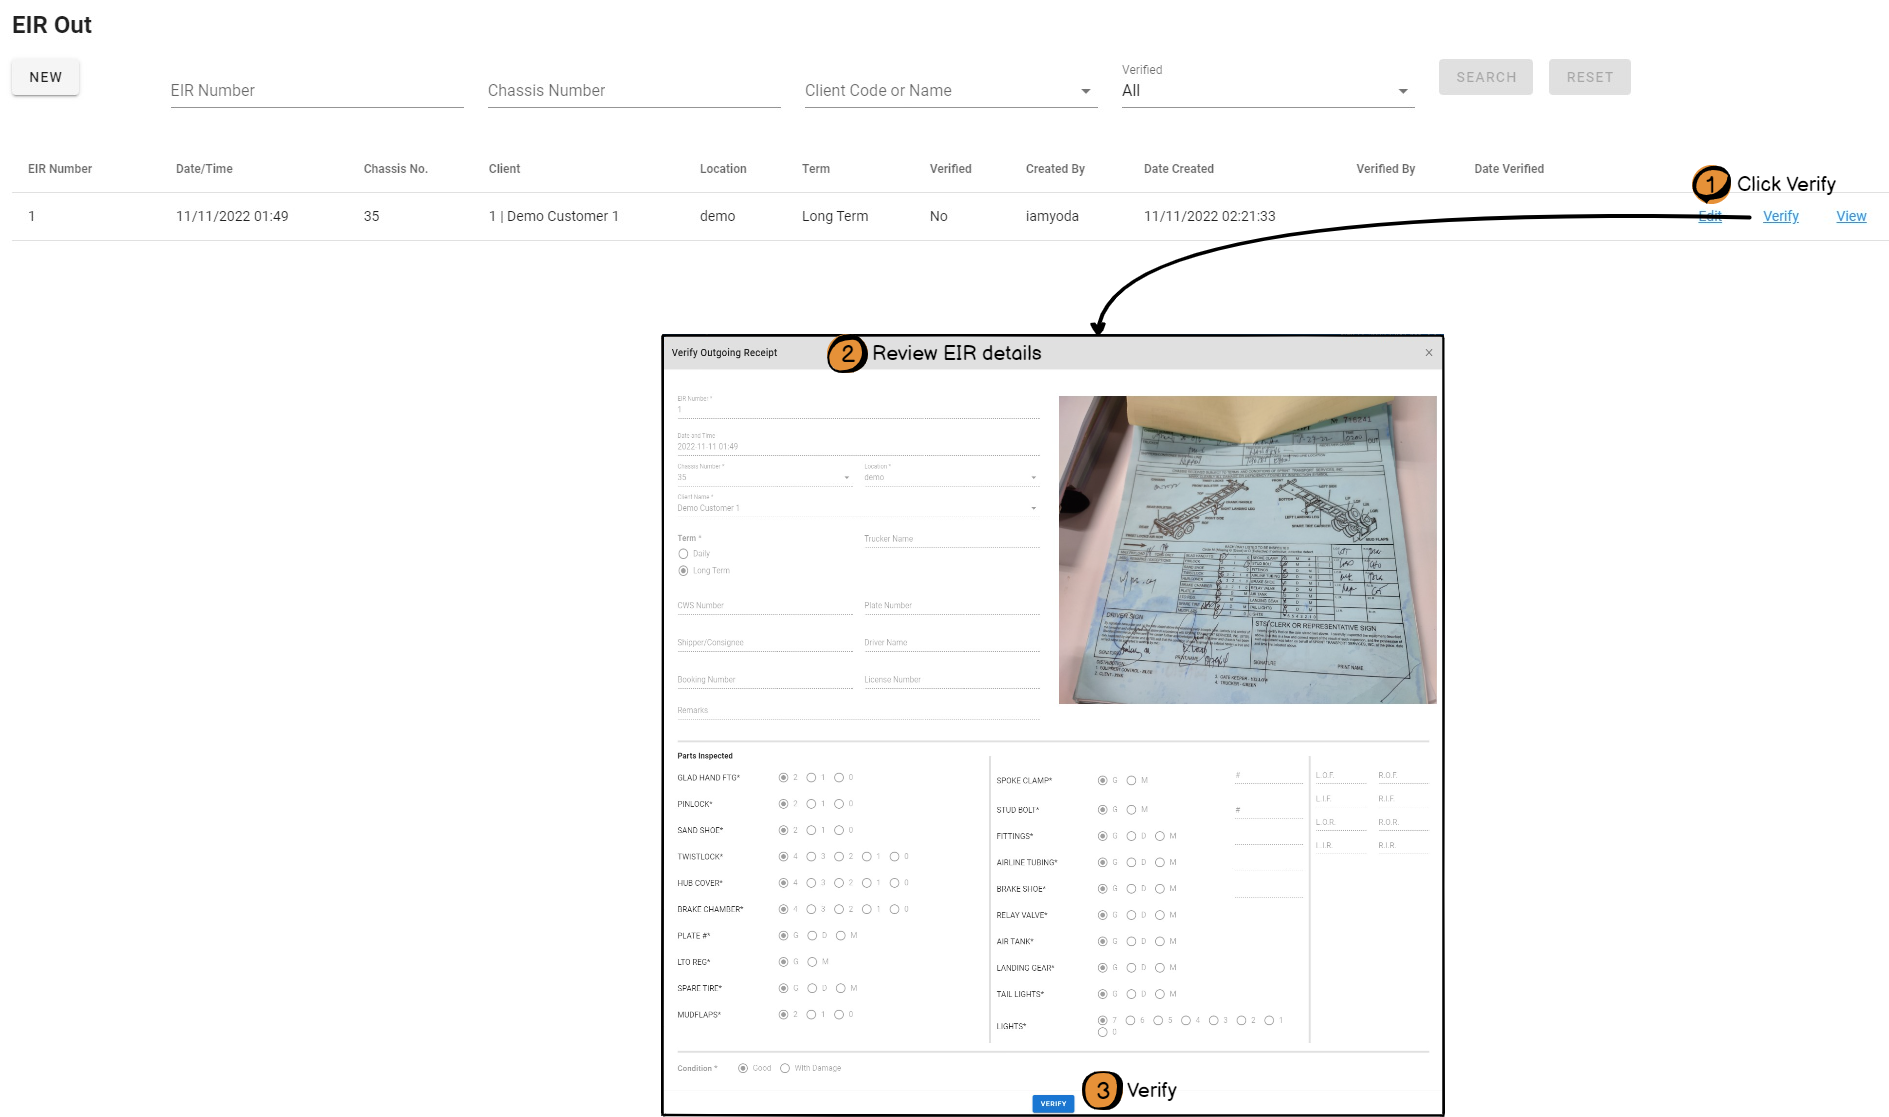Click the NEW button
Screen dimensions: 1889x1117
[x=45, y=77]
